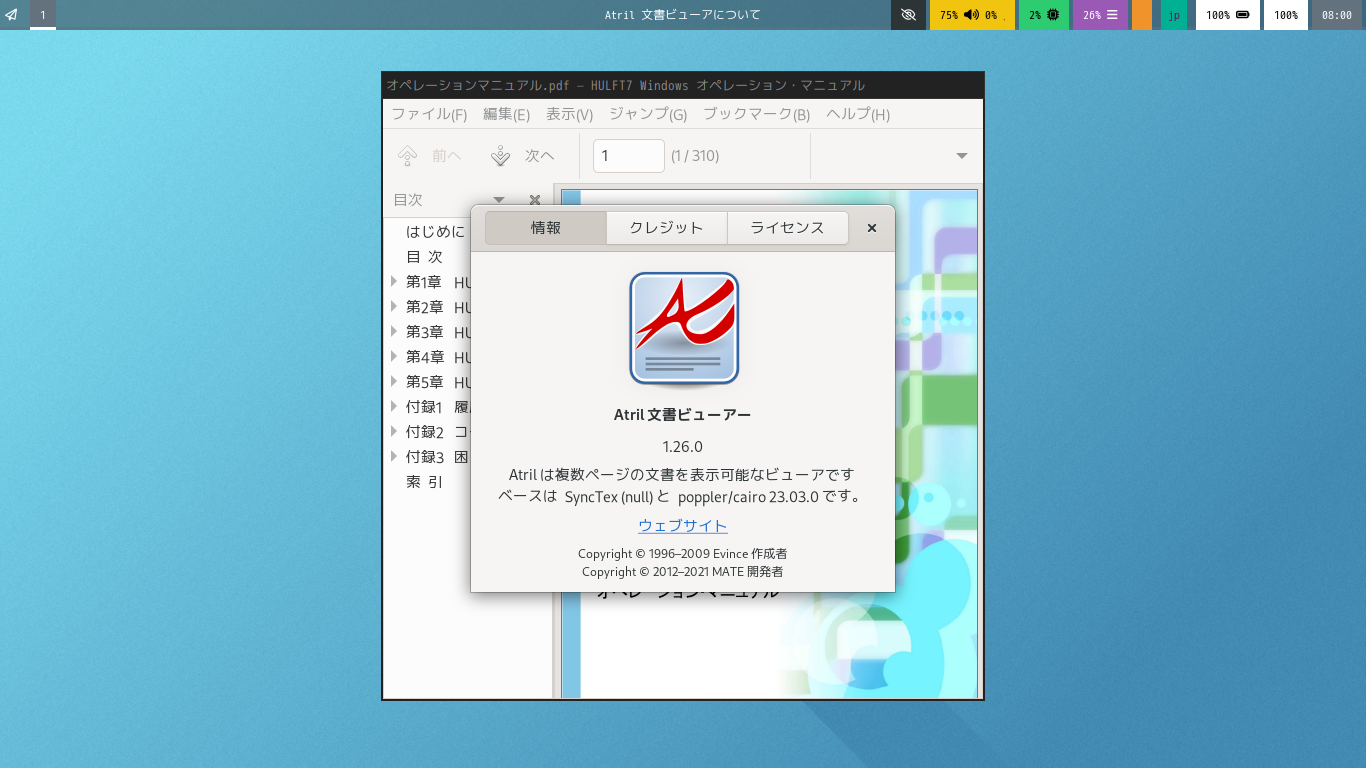Click the memory usage 26% indicator
Screen dimensions: 1366x768
[x=1100, y=15]
